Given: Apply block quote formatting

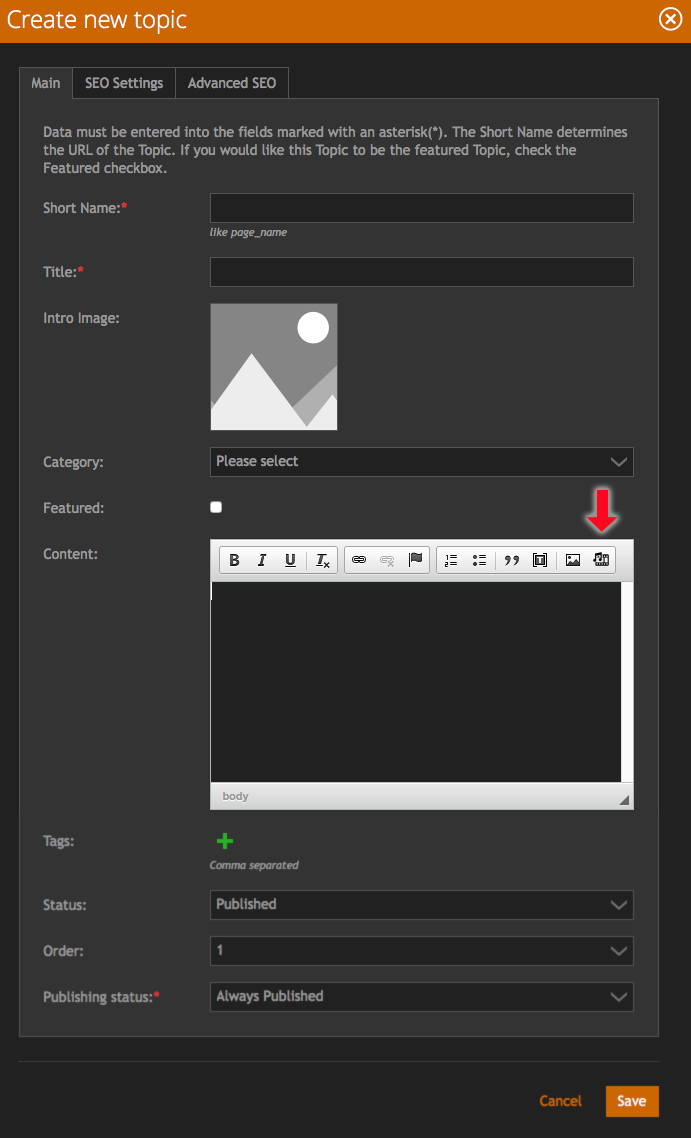Looking at the screenshot, I should [512, 560].
